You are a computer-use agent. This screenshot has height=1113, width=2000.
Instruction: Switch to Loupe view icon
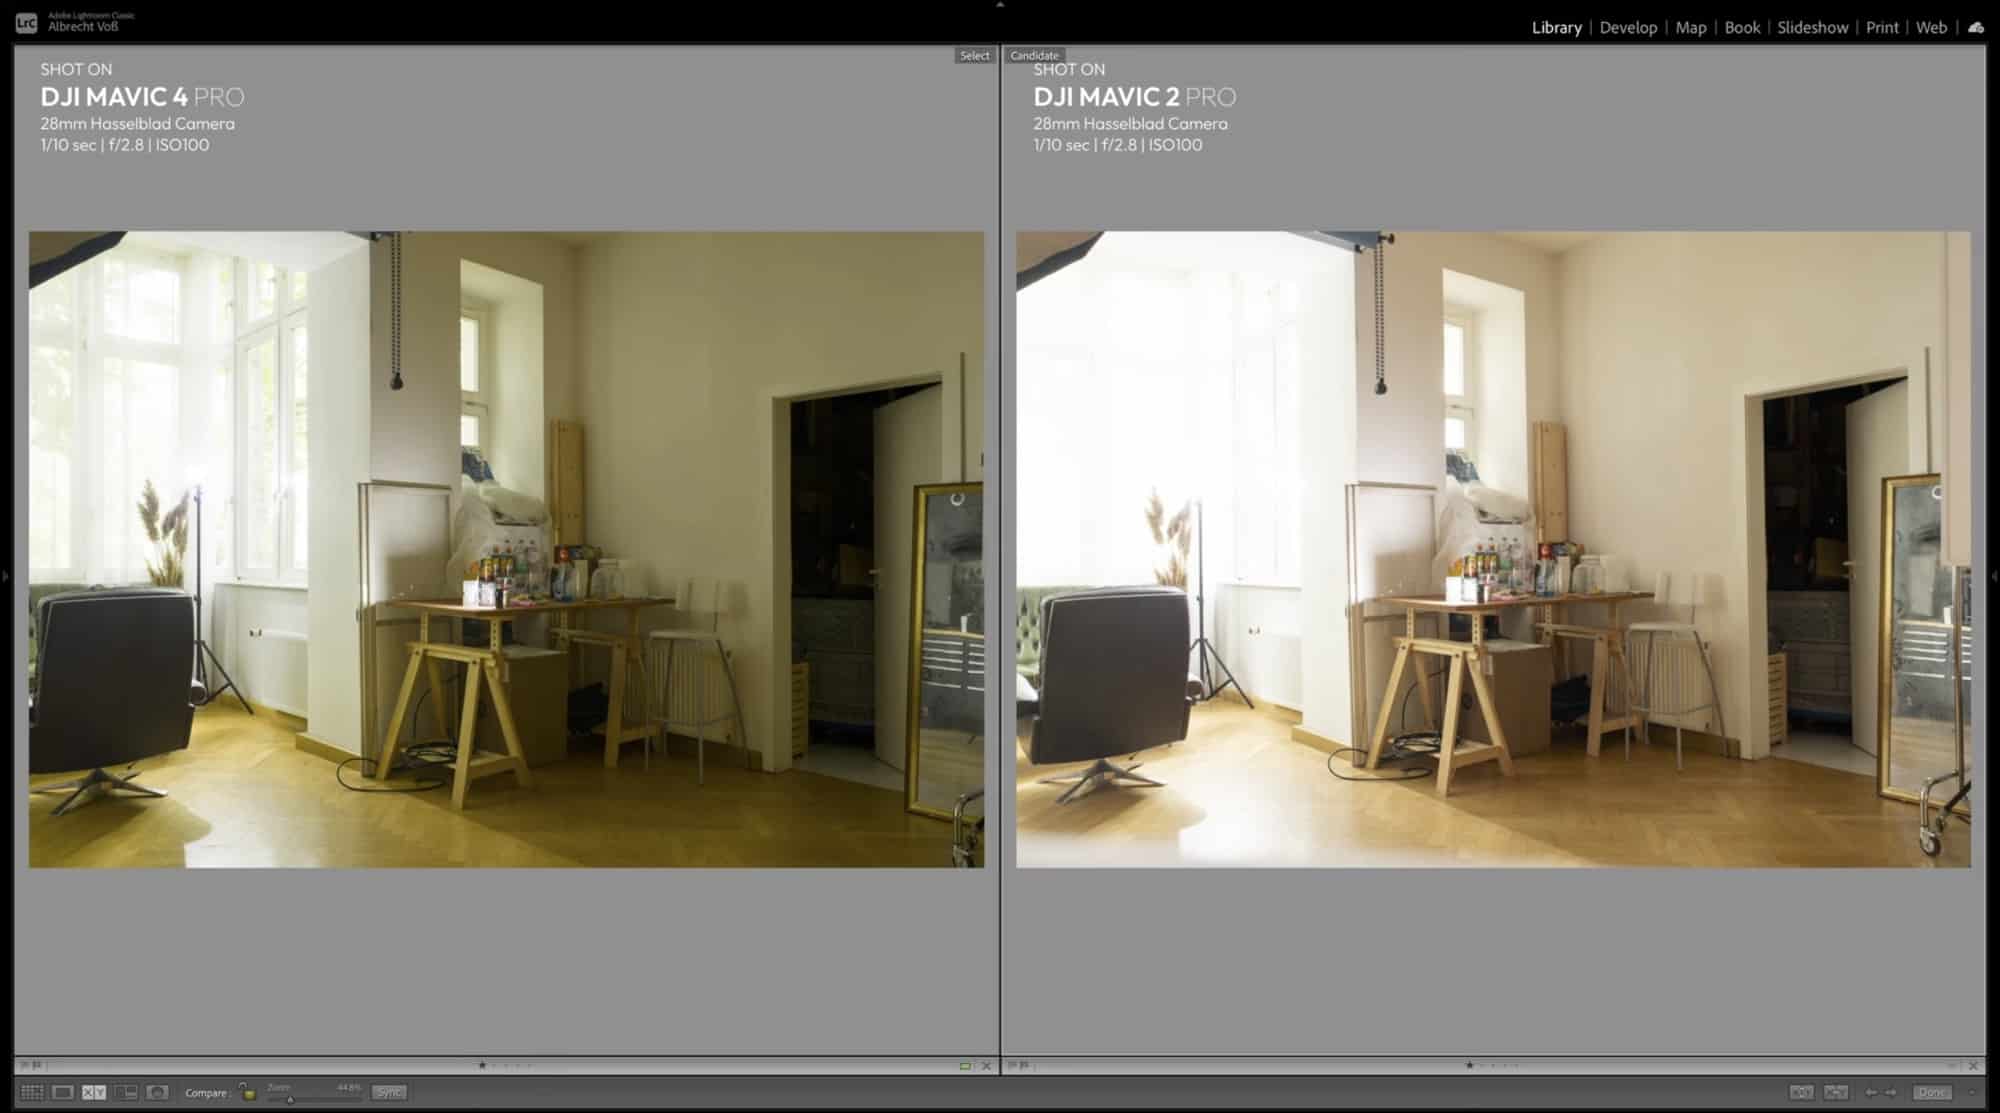63,1092
